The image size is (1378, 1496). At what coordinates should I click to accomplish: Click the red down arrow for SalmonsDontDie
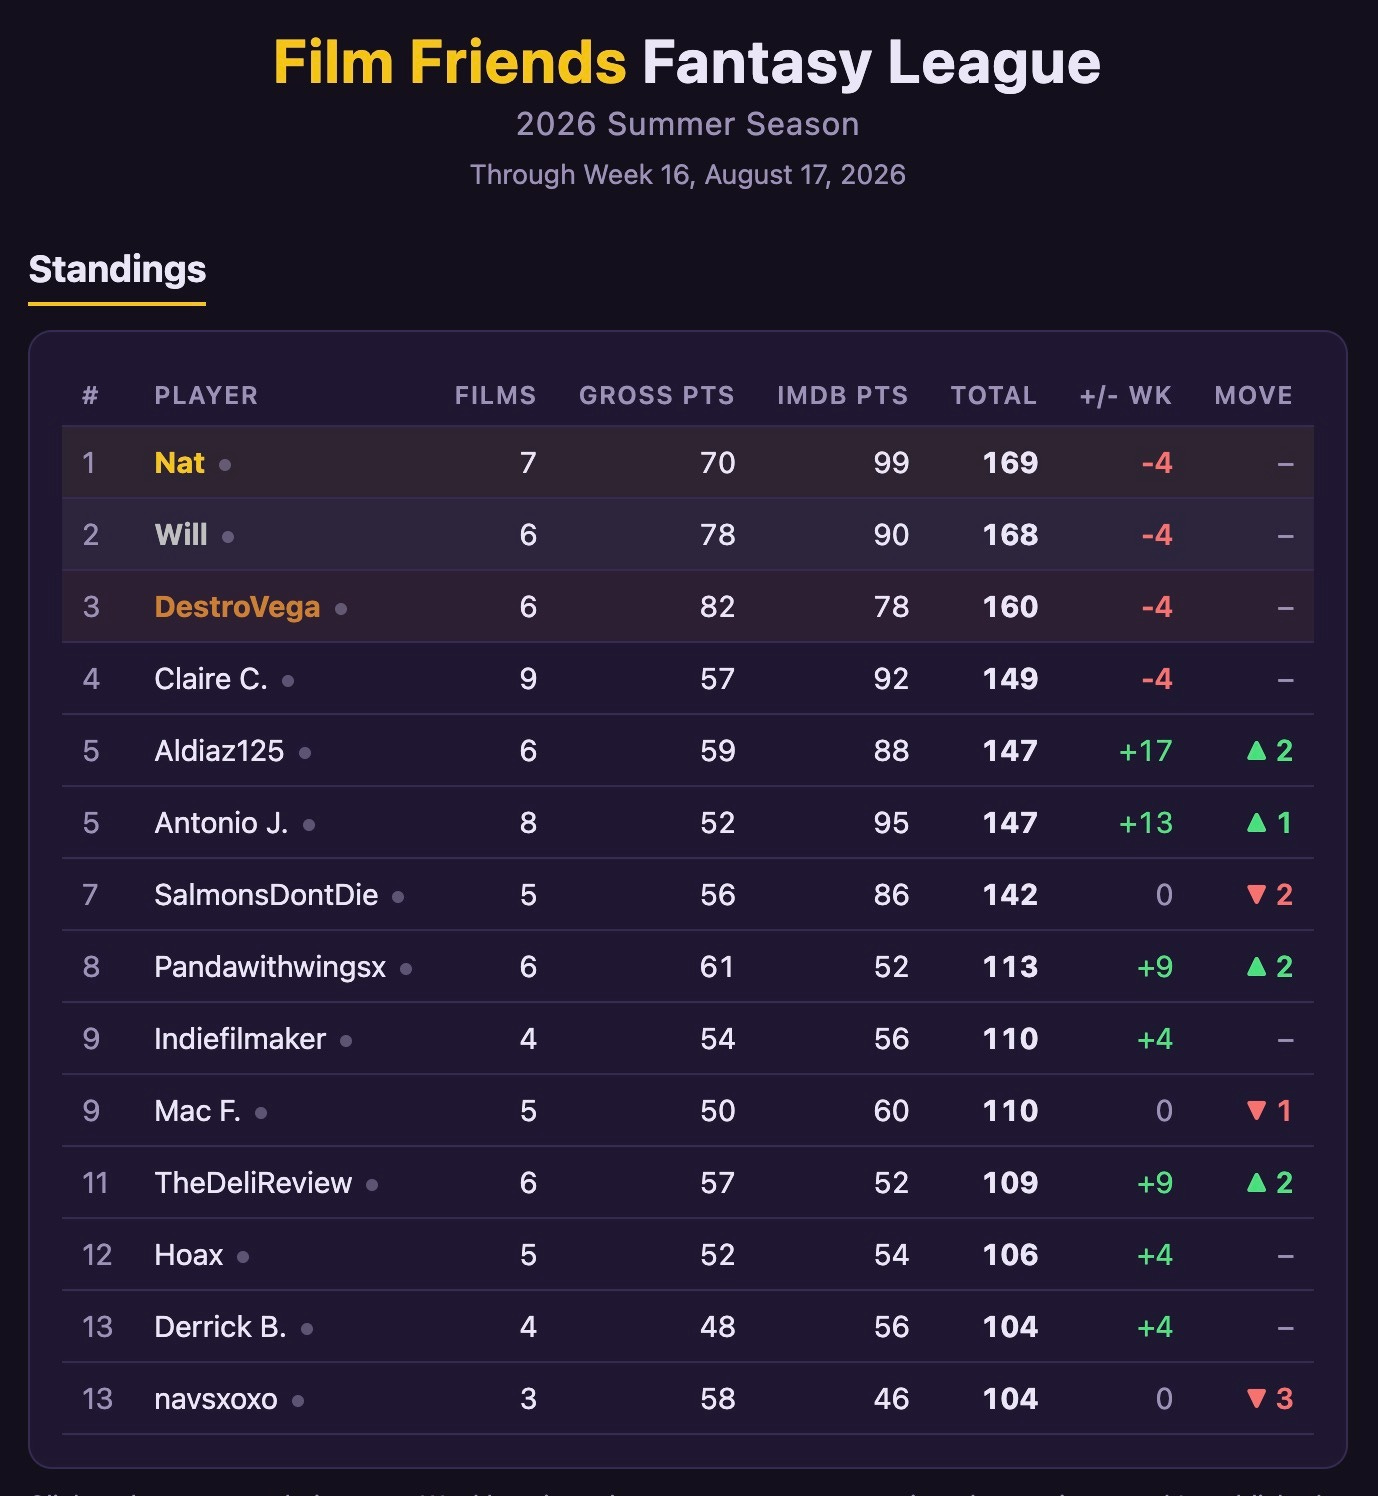1257,894
